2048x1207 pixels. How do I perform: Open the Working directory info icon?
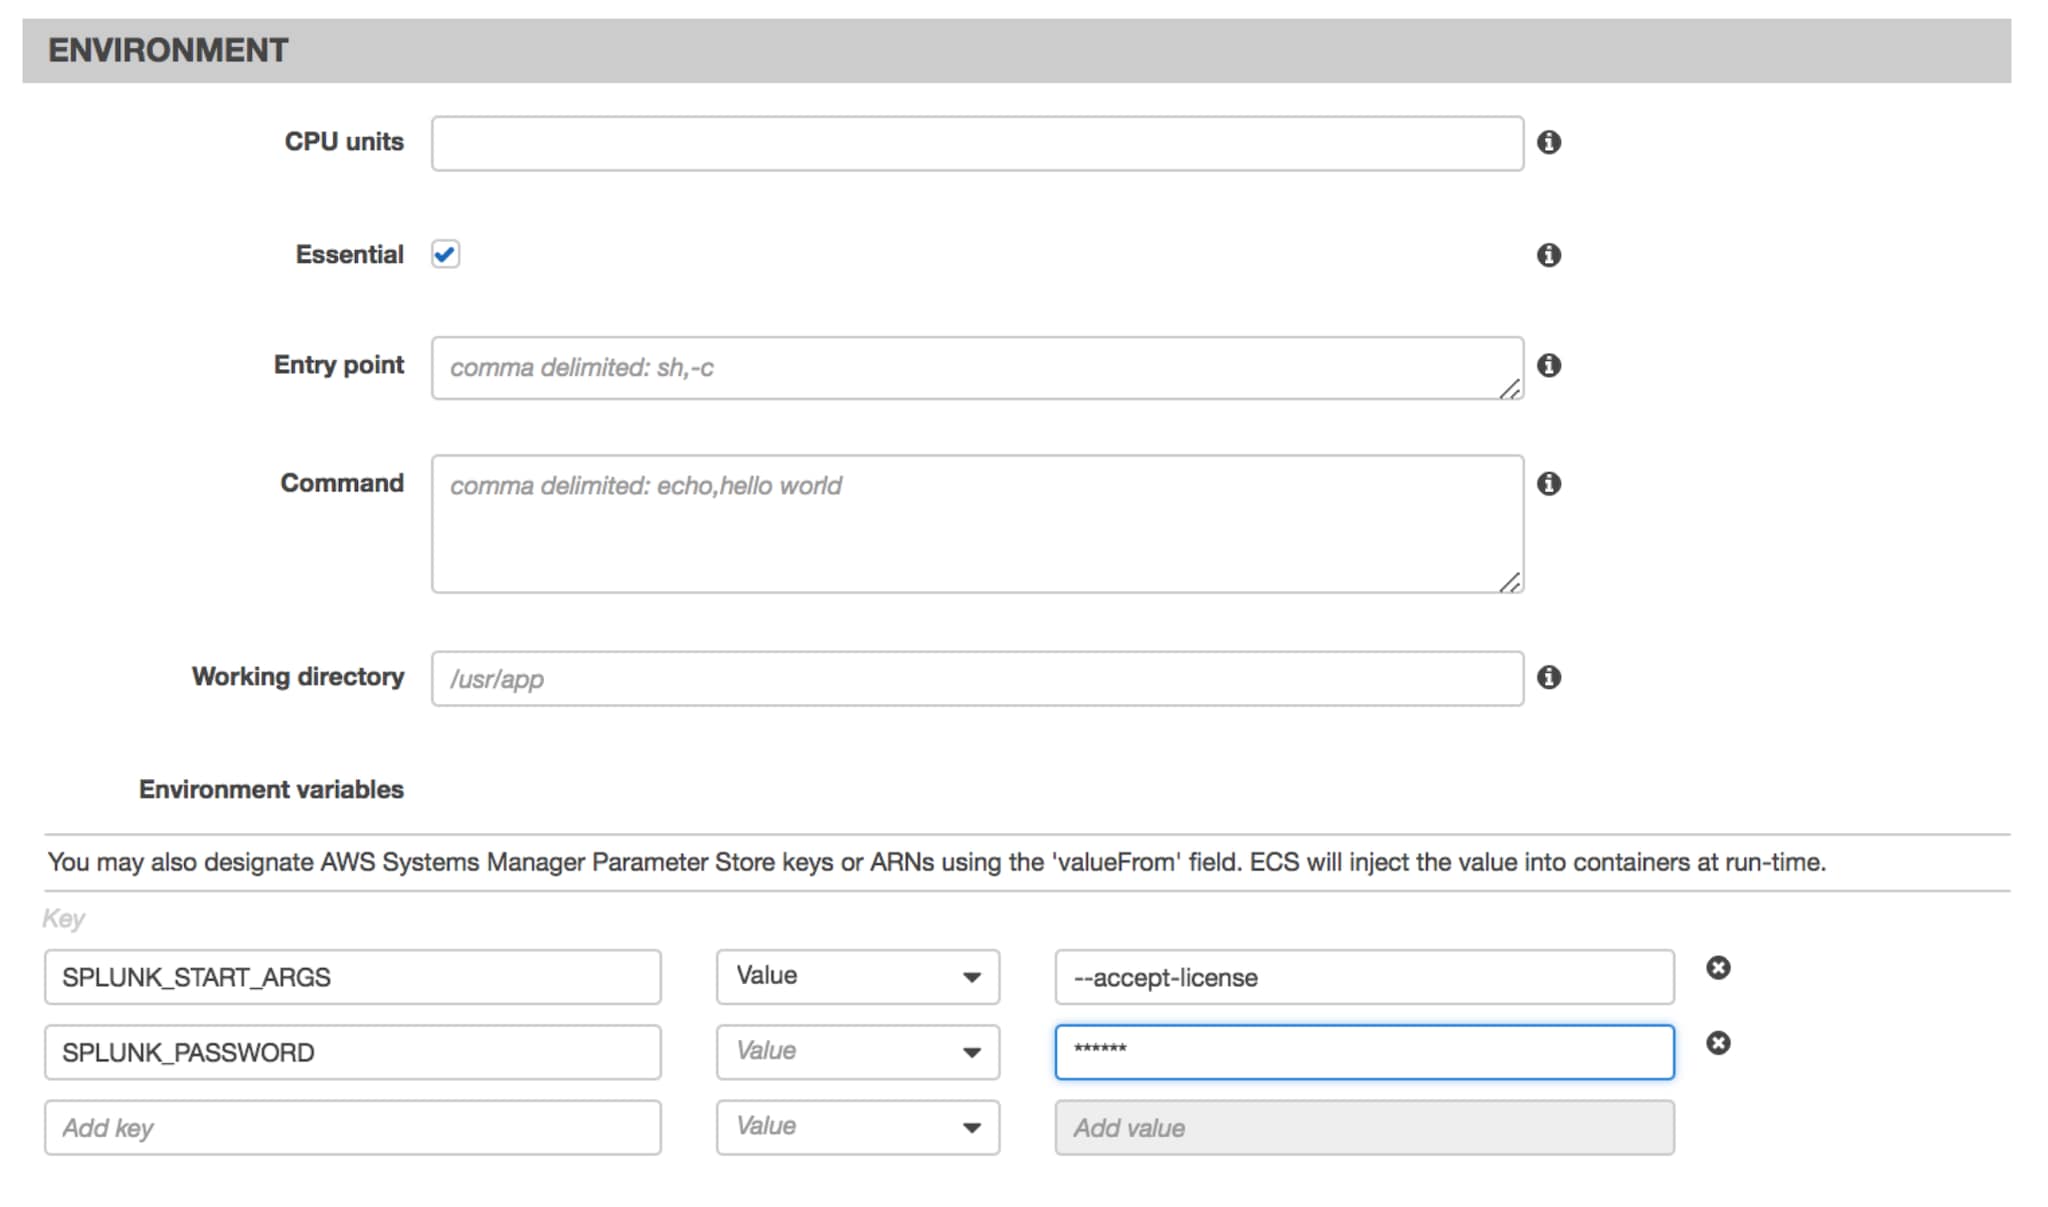(1548, 677)
